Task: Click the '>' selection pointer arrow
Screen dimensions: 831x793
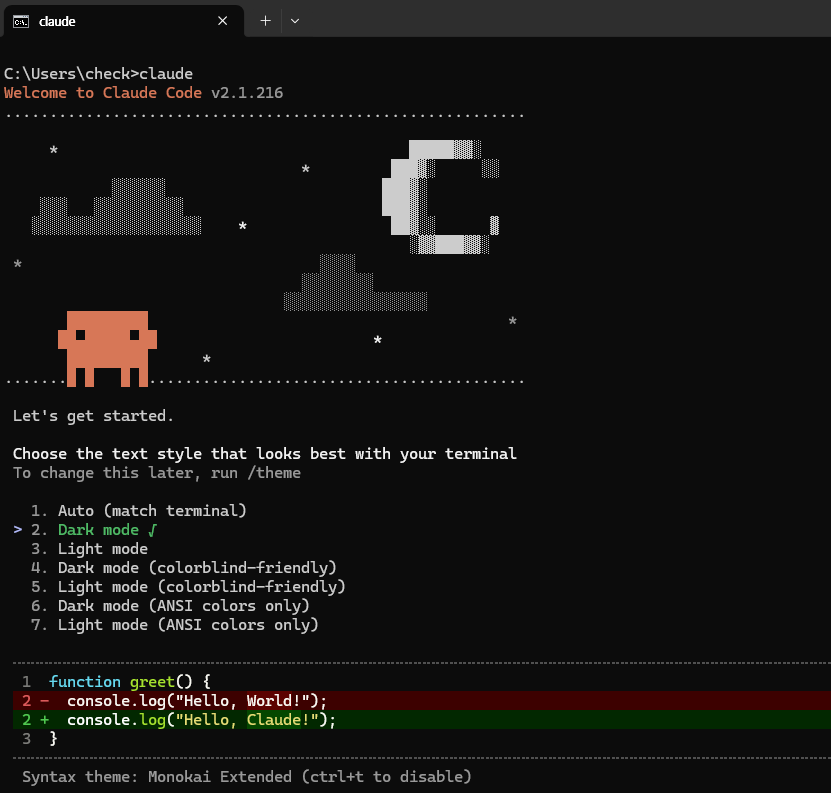Action: (18, 530)
